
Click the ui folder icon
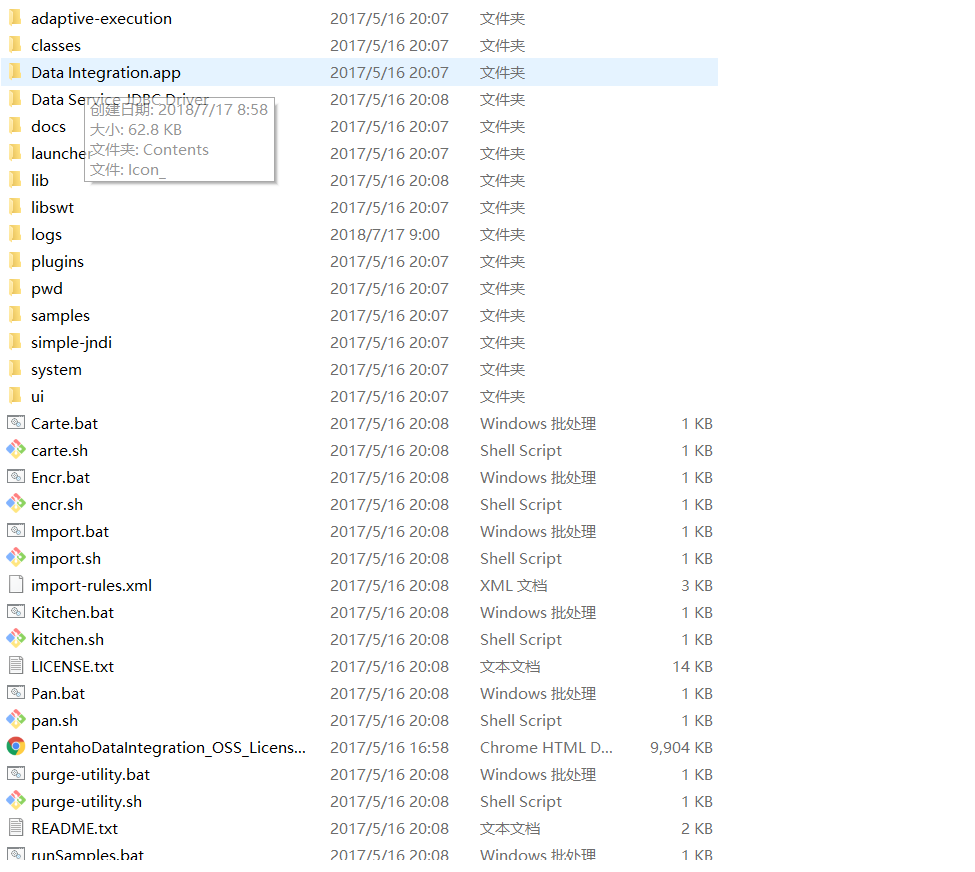click(x=16, y=396)
